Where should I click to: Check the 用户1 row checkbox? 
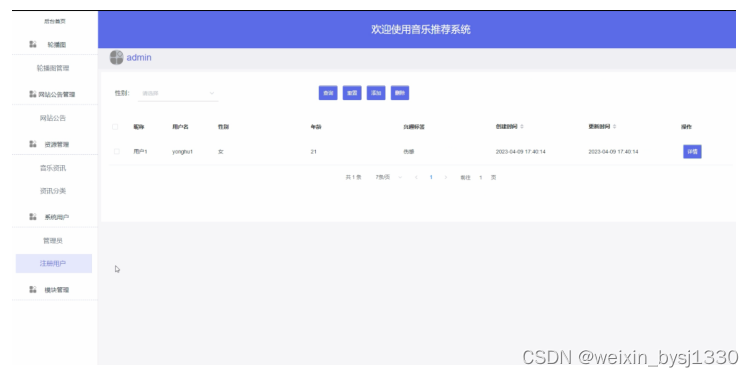click(116, 151)
